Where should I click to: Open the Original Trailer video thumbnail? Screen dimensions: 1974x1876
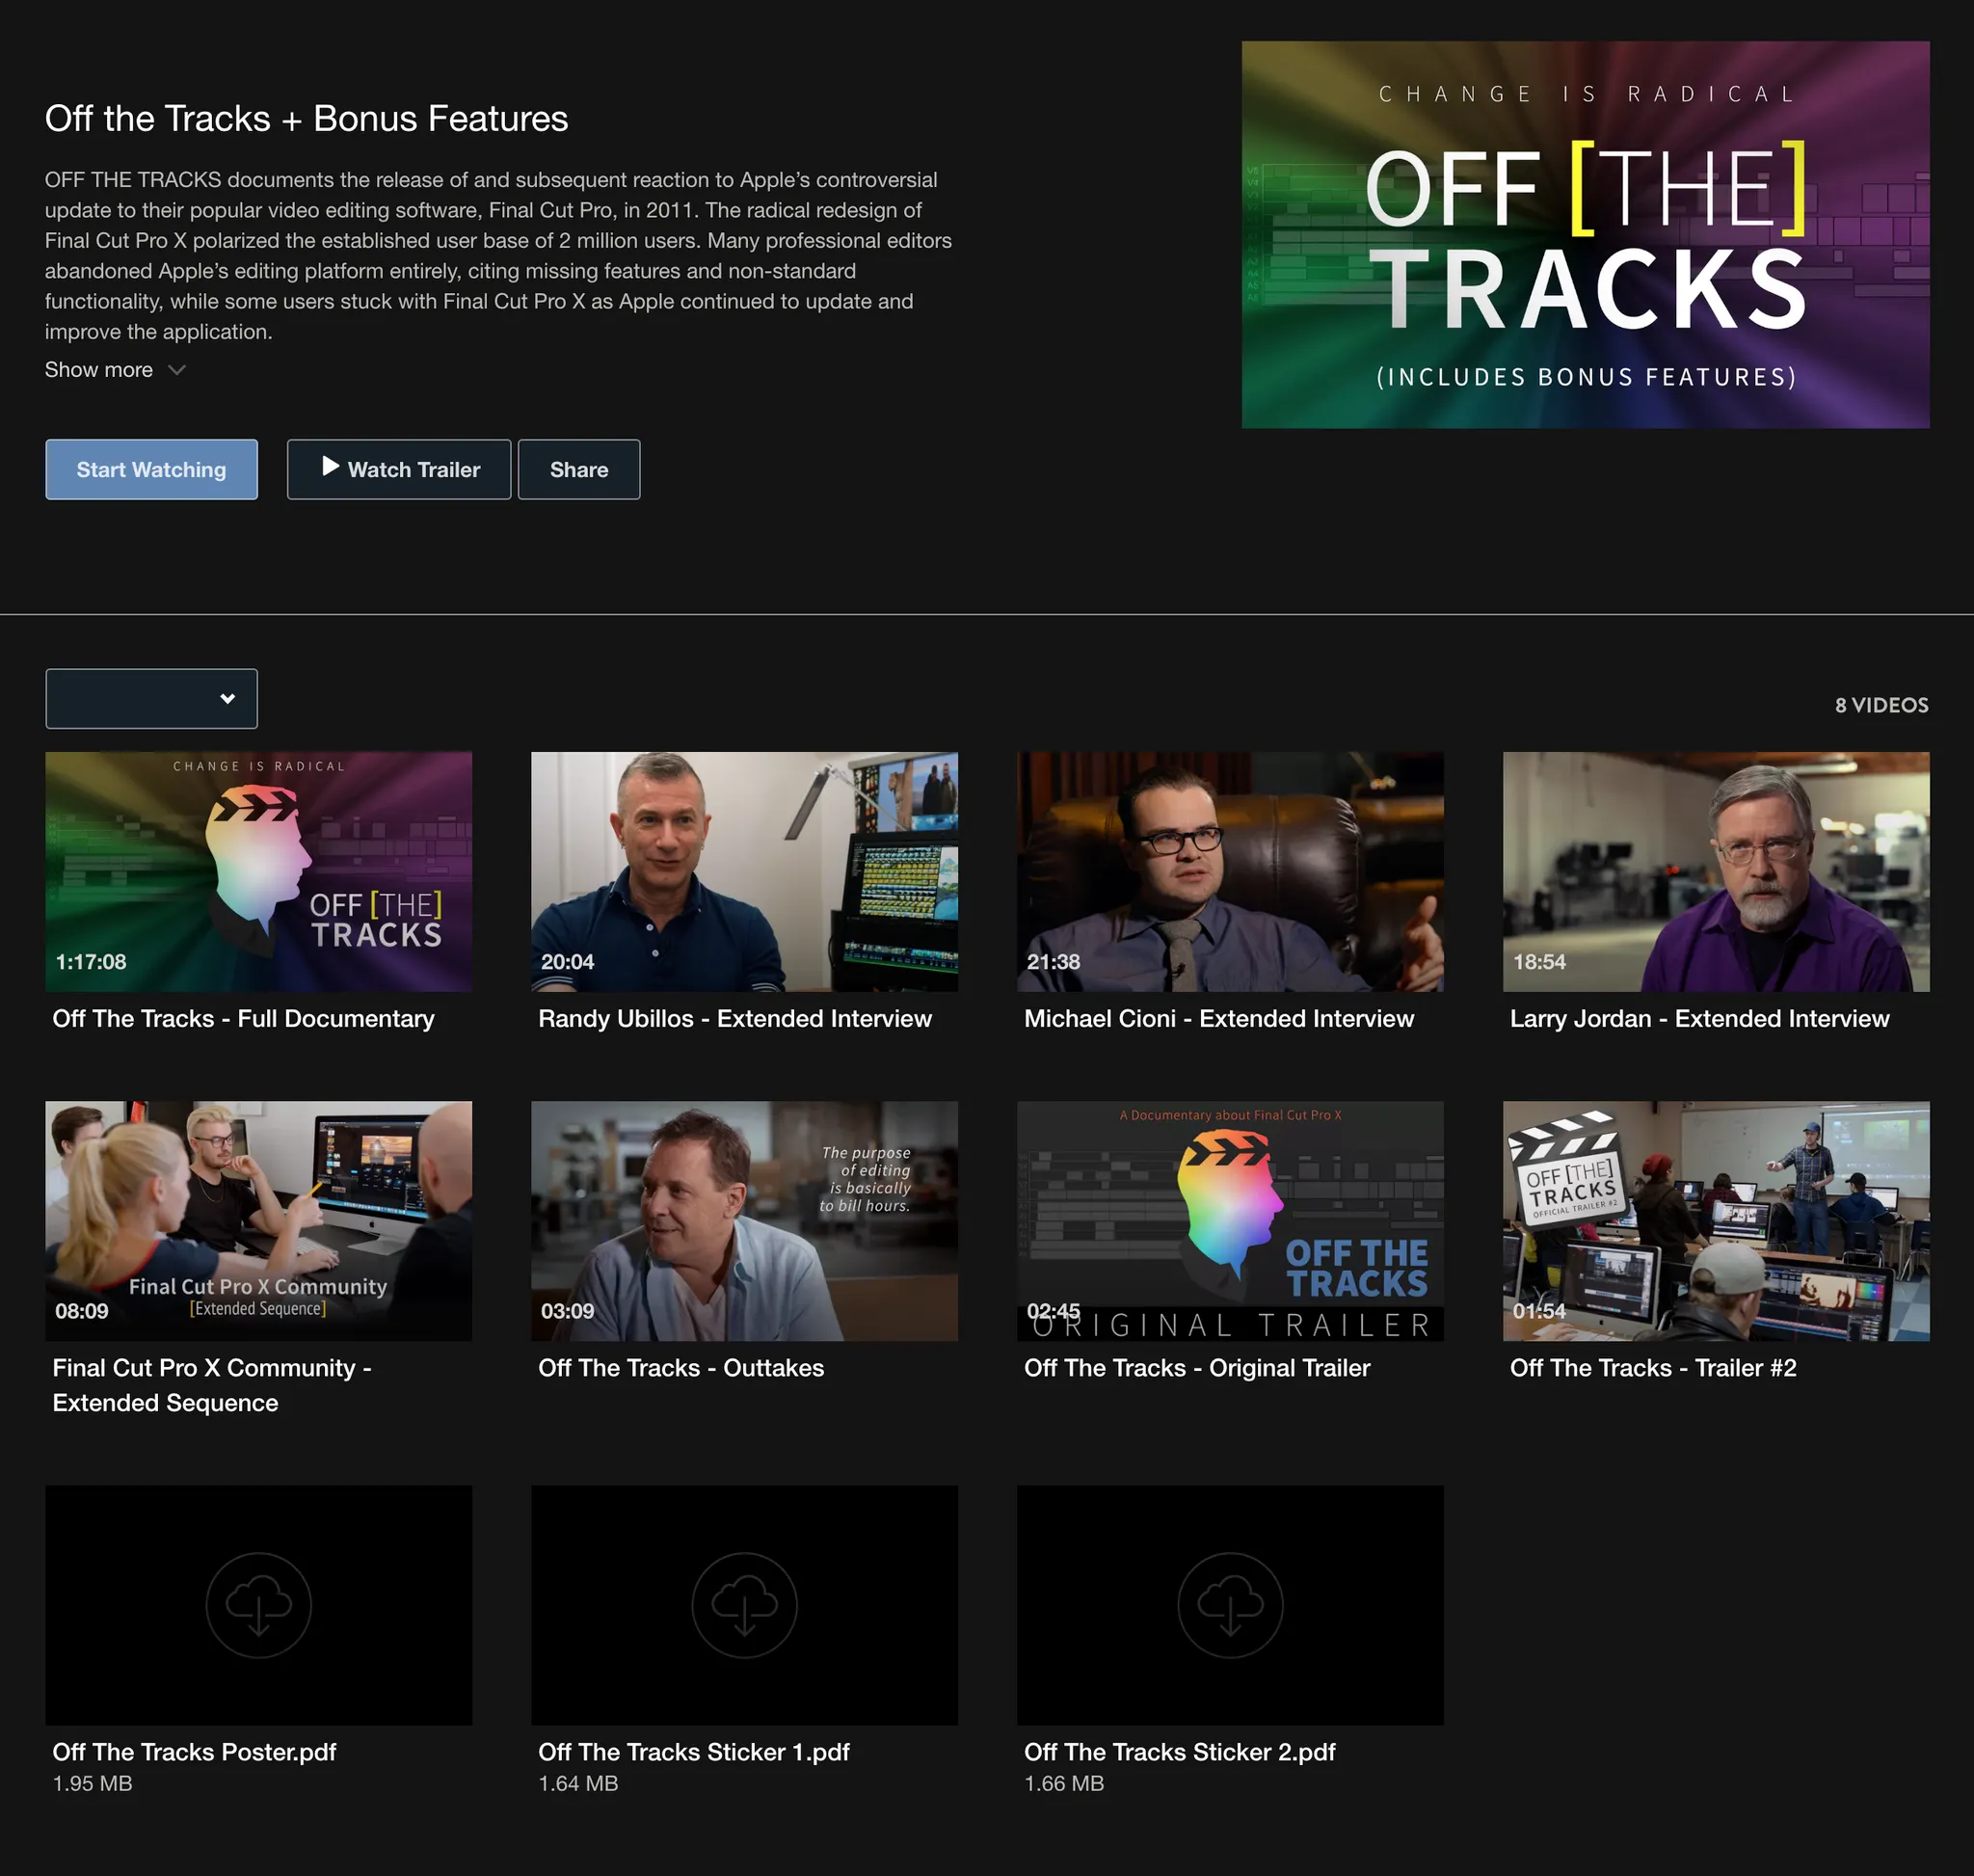tap(1230, 1220)
